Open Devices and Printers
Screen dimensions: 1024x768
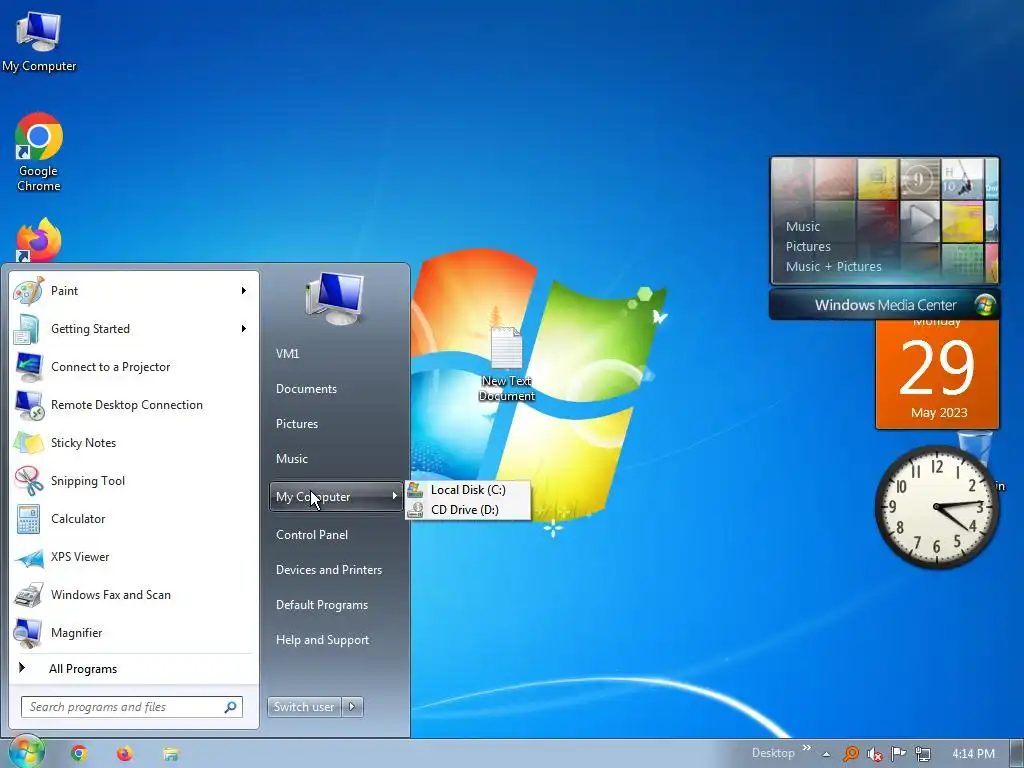[x=328, y=570]
